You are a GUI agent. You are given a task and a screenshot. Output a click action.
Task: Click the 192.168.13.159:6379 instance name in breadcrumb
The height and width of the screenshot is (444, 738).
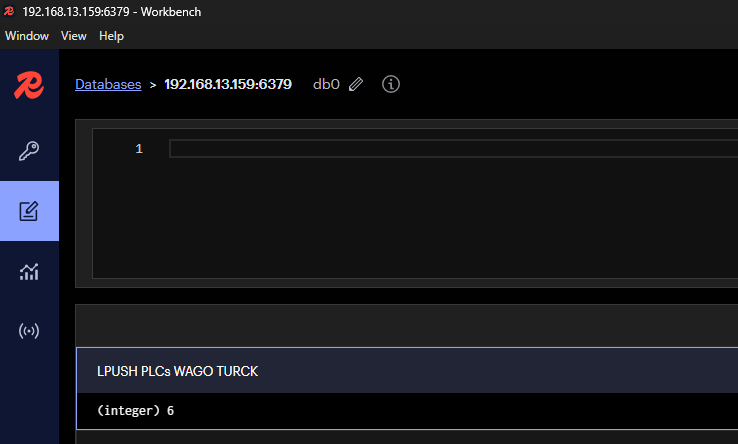click(228, 84)
